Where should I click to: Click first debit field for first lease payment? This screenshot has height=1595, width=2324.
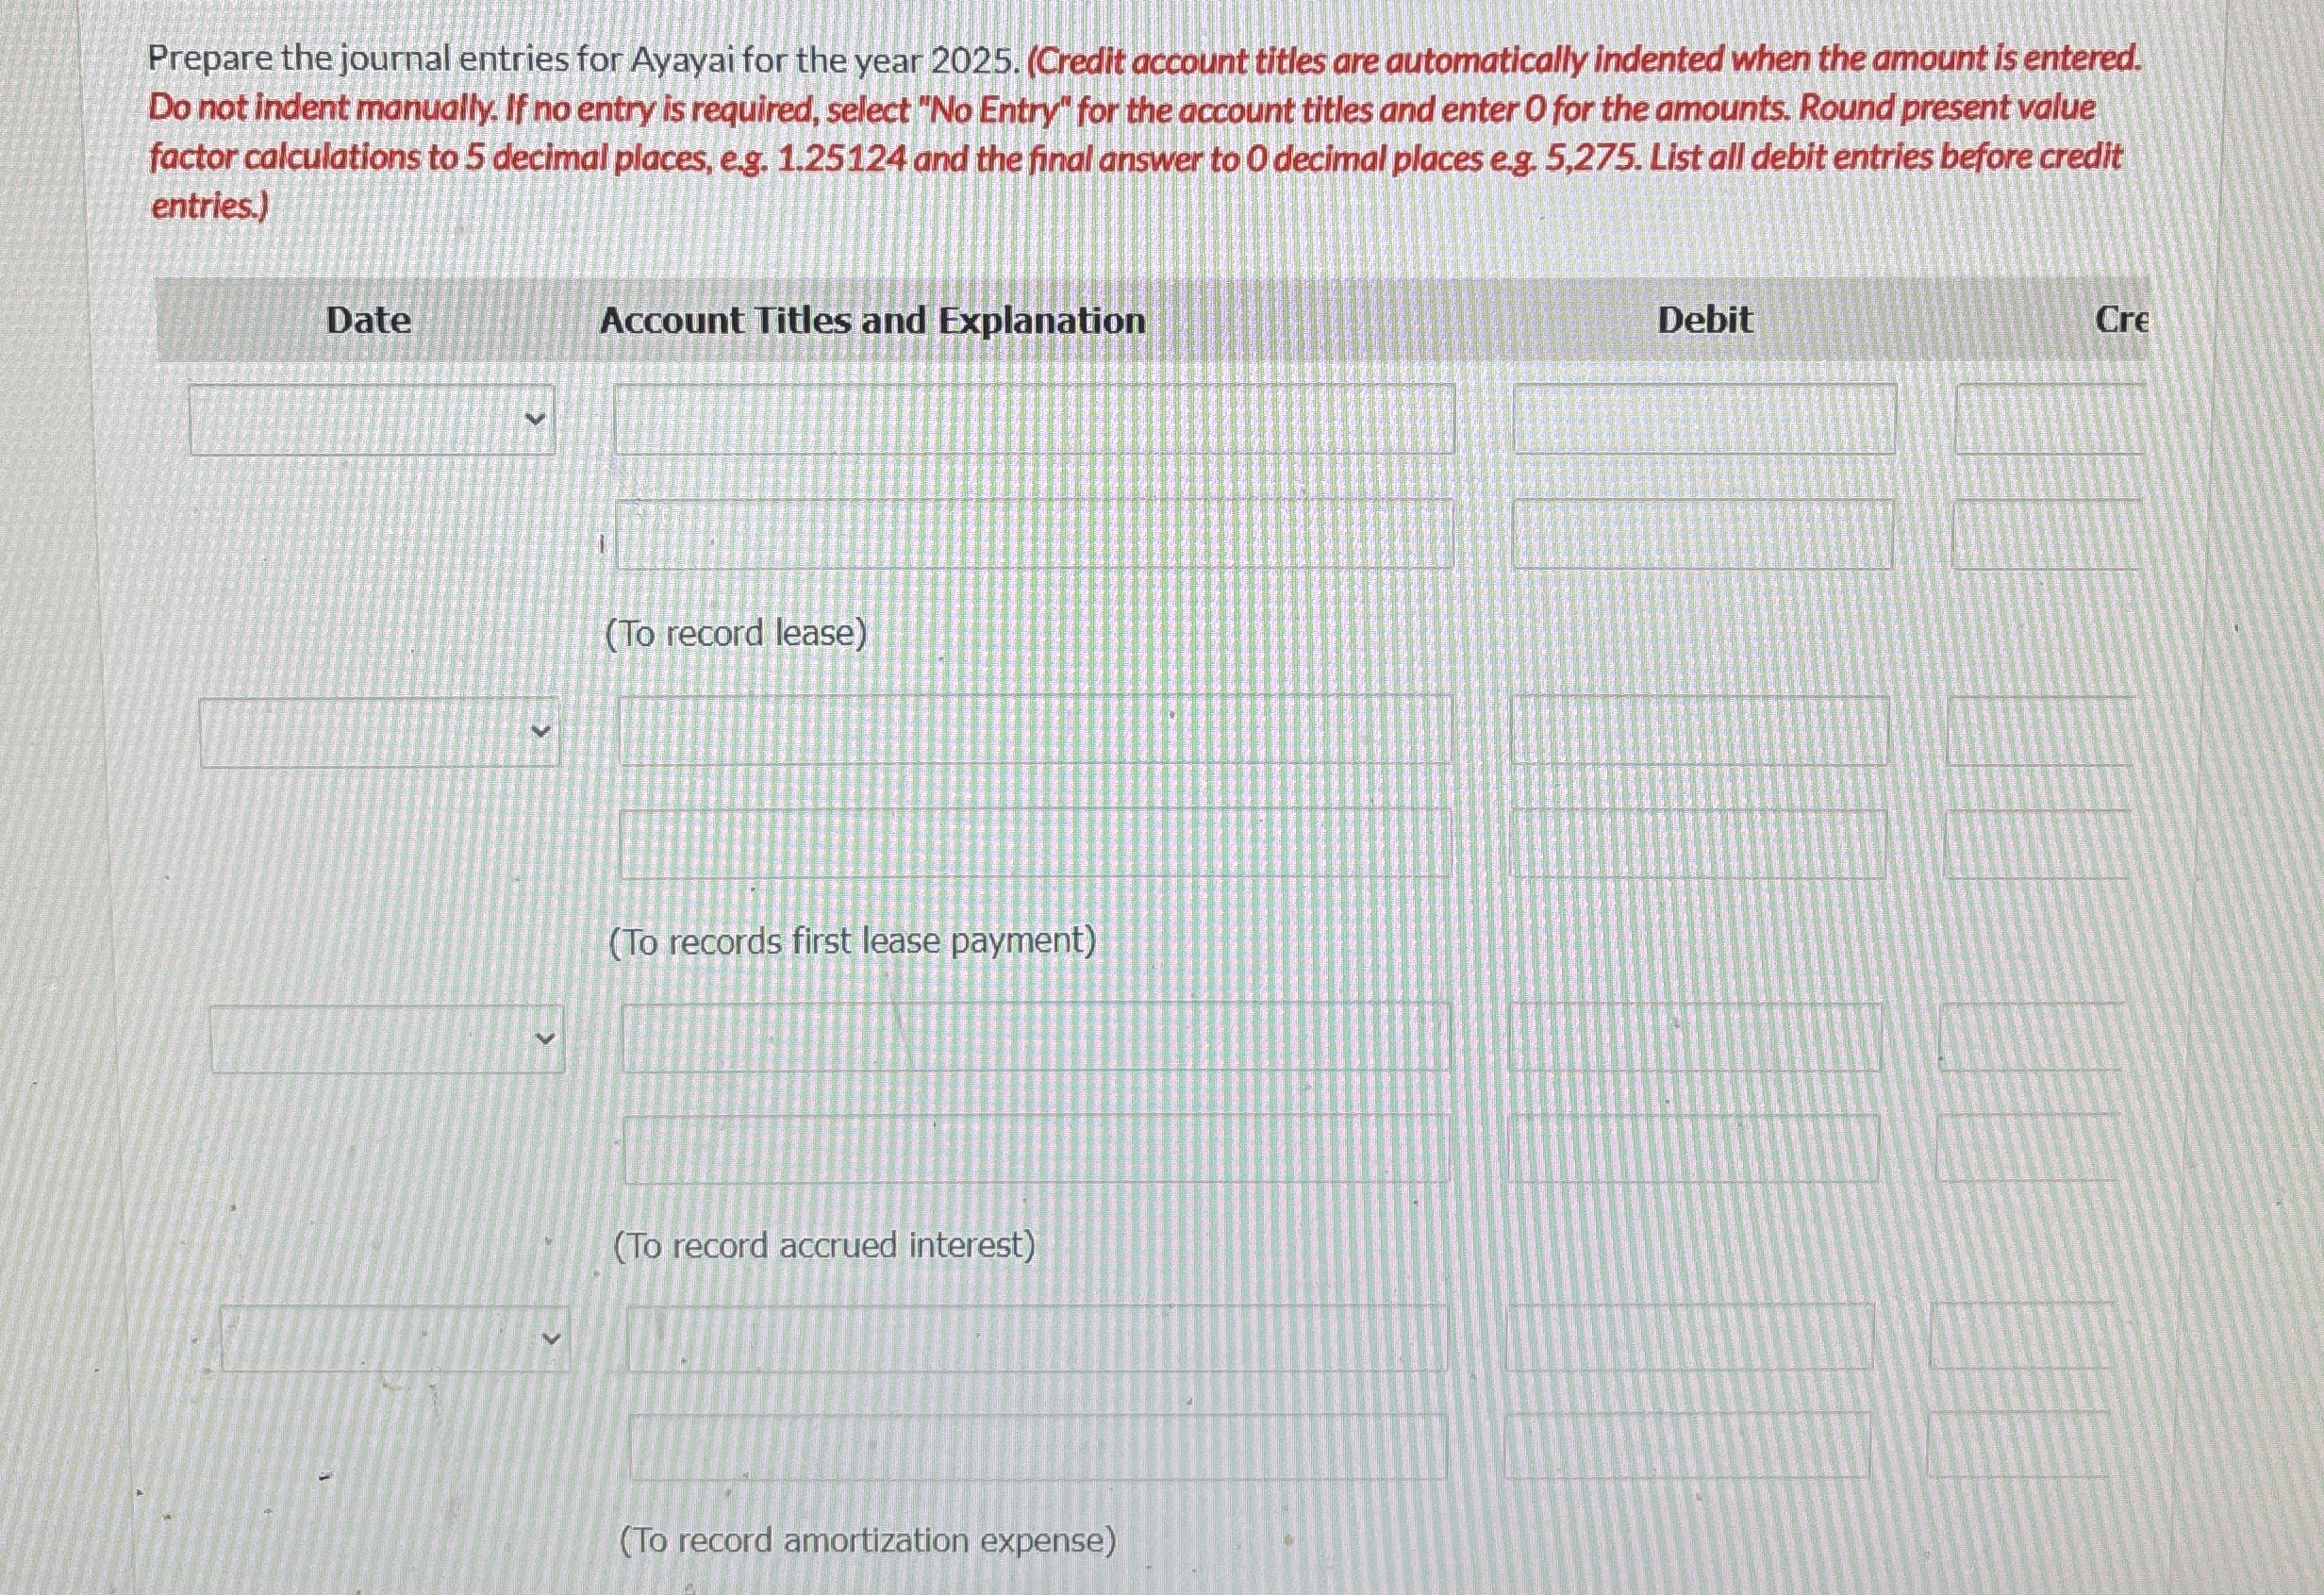pos(1699,731)
